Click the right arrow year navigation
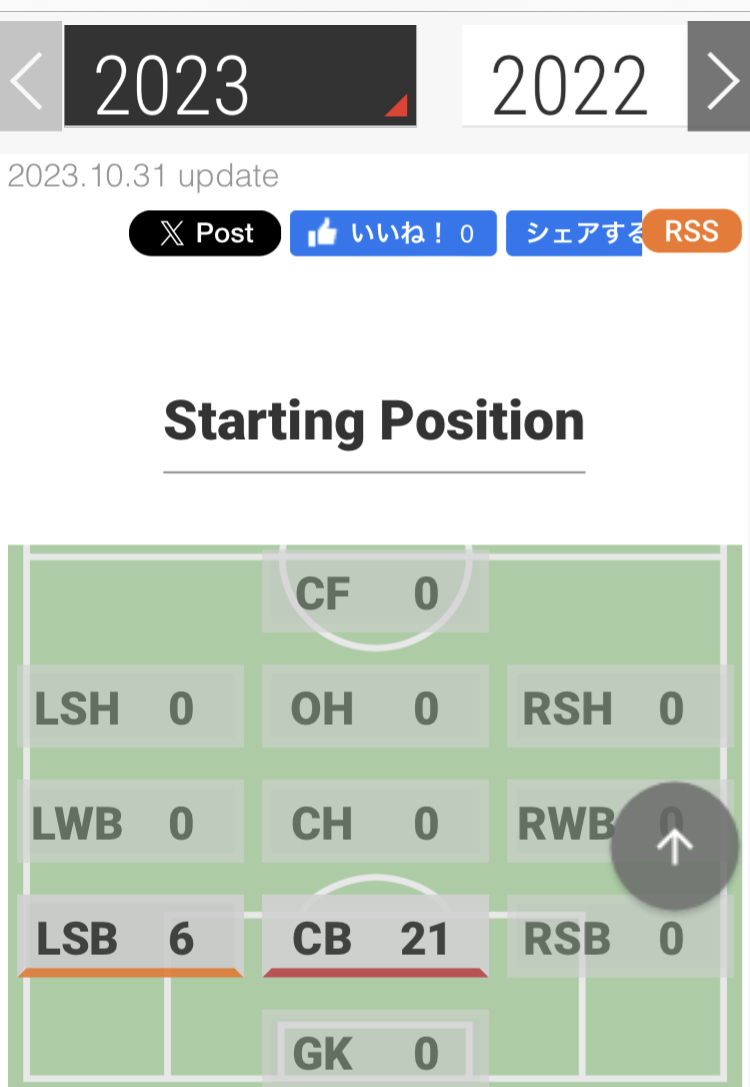This screenshot has height=1087, width=750. point(719,78)
